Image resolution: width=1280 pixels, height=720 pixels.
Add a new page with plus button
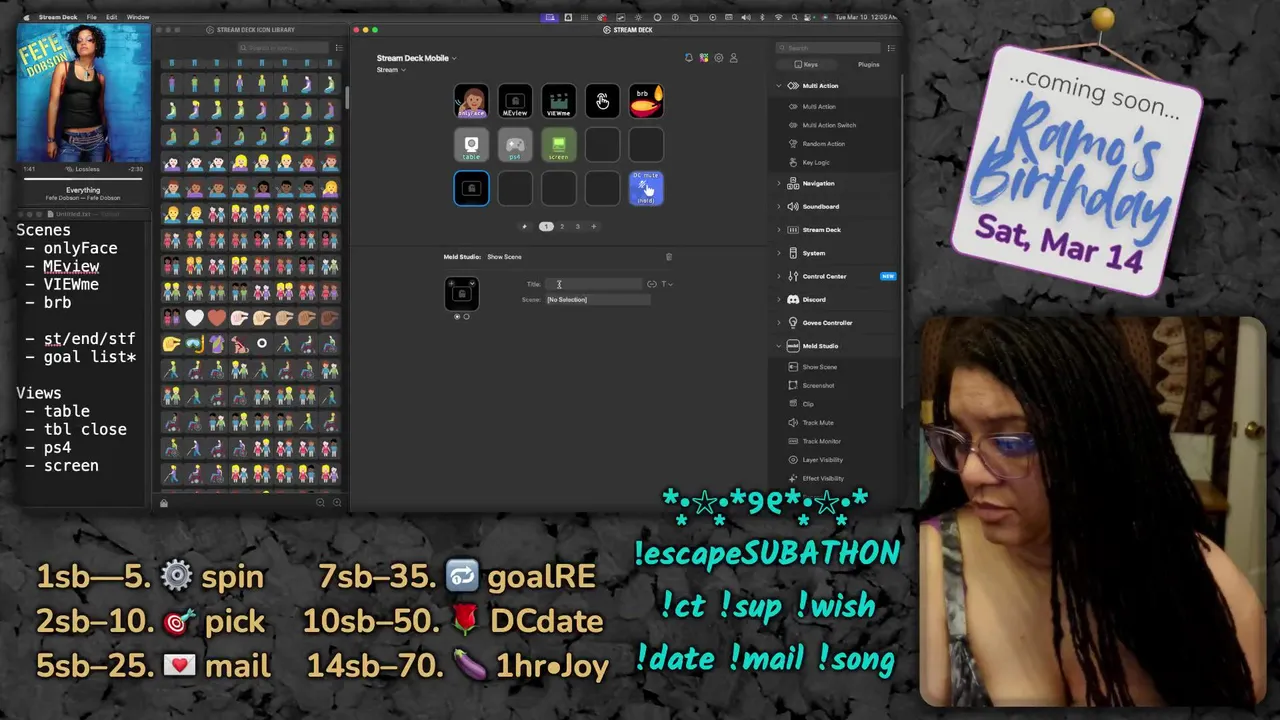[x=593, y=226]
